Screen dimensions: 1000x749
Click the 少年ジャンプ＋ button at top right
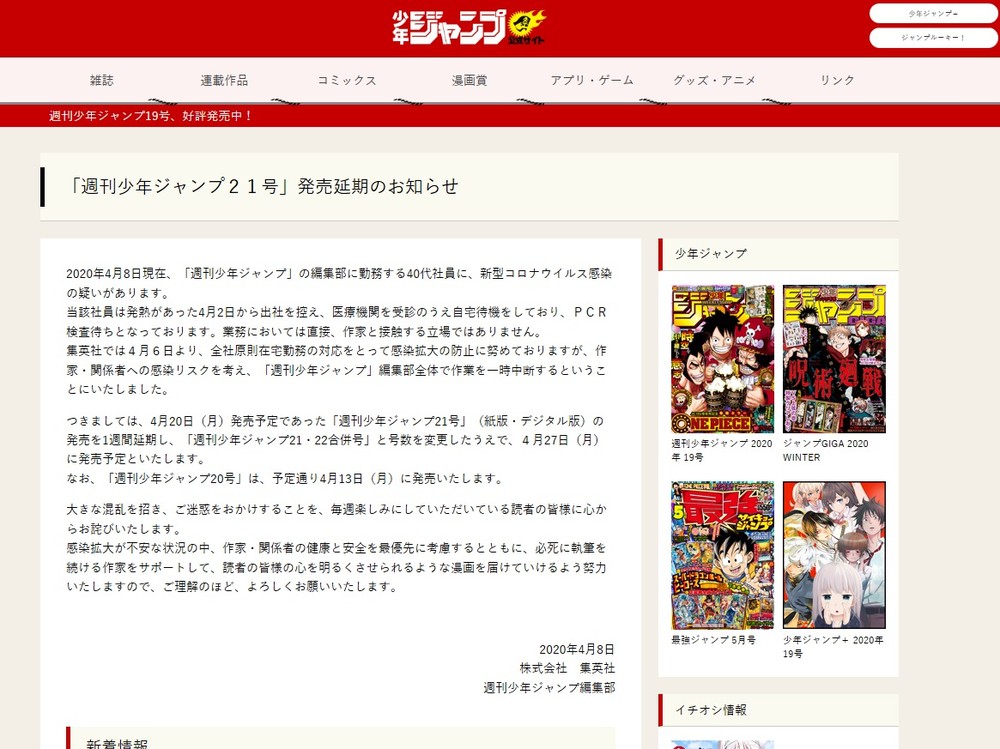(x=933, y=13)
